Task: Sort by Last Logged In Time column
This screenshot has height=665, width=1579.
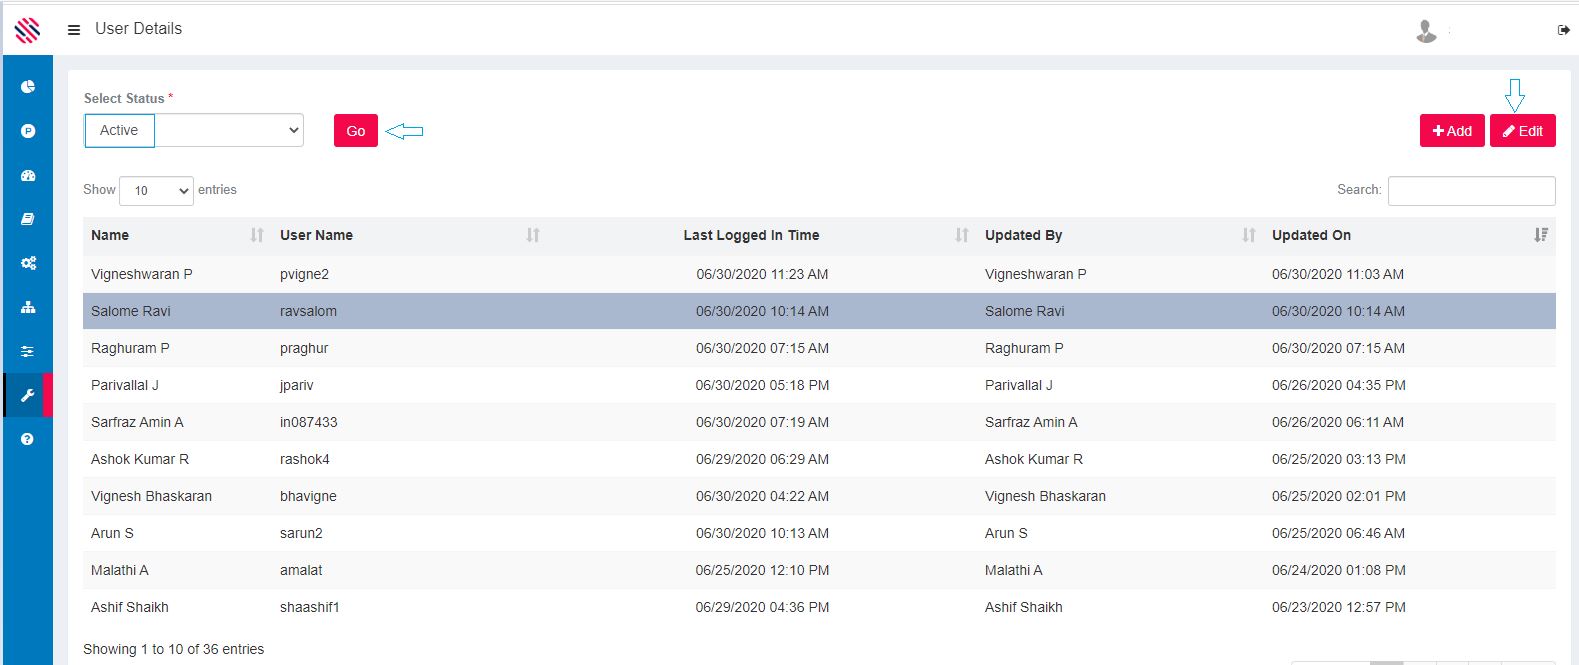Action: coord(751,235)
